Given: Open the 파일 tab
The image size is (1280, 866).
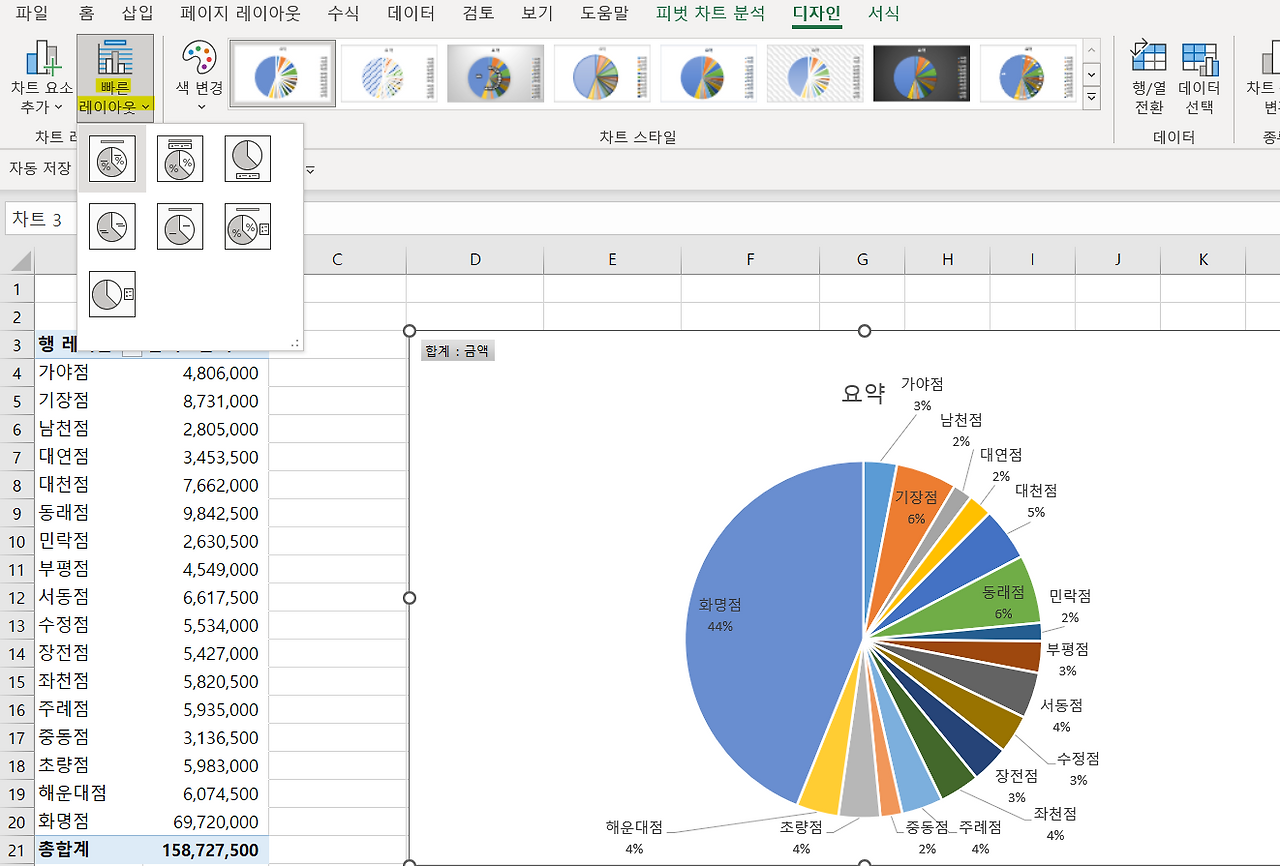Looking at the screenshot, I should tap(32, 13).
